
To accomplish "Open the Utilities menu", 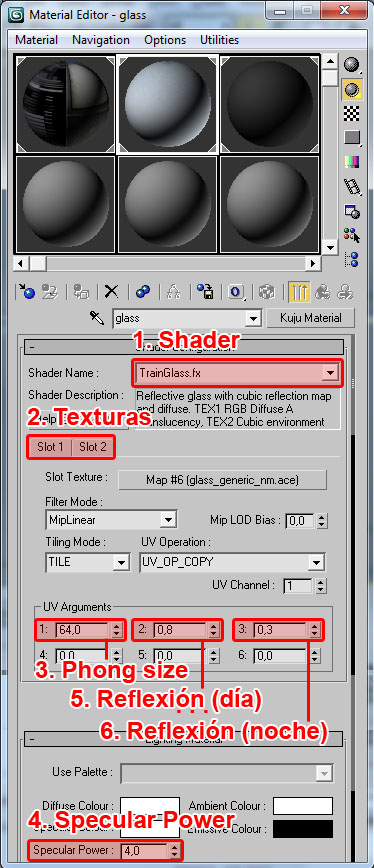I will tap(219, 40).
